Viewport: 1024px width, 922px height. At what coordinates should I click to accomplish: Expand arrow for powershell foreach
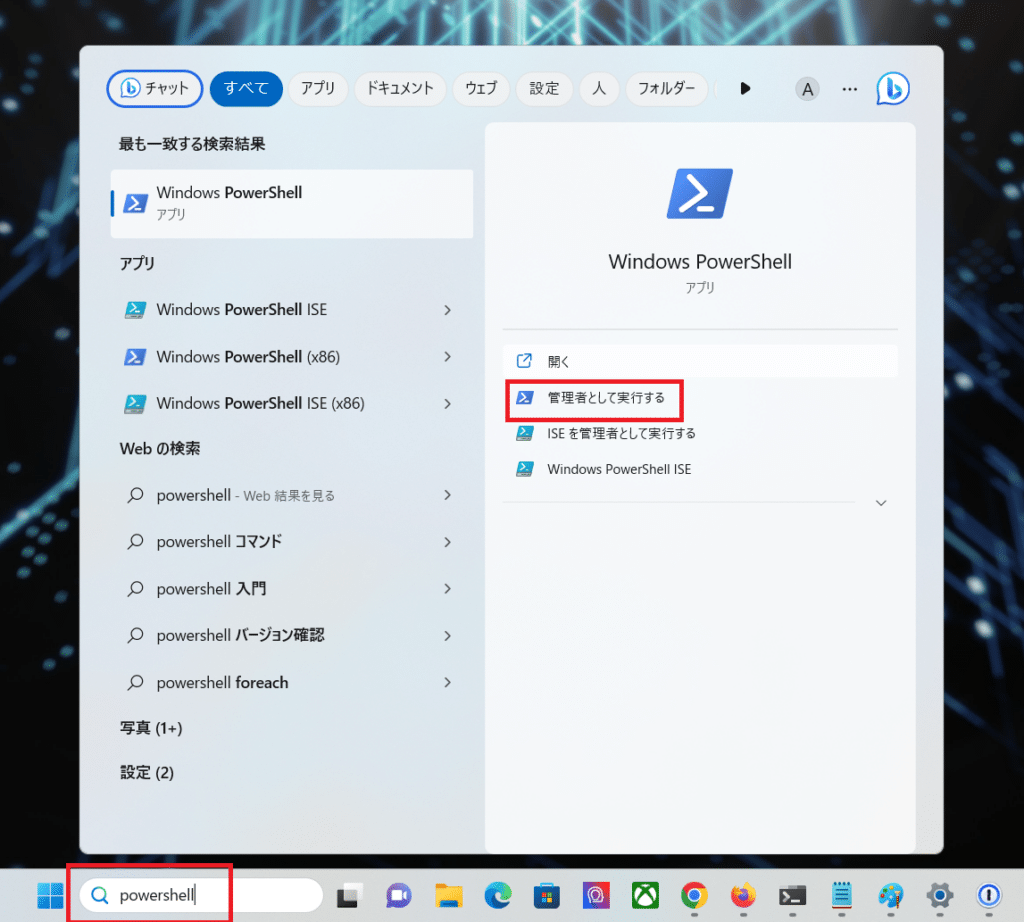pyautogui.click(x=447, y=682)
